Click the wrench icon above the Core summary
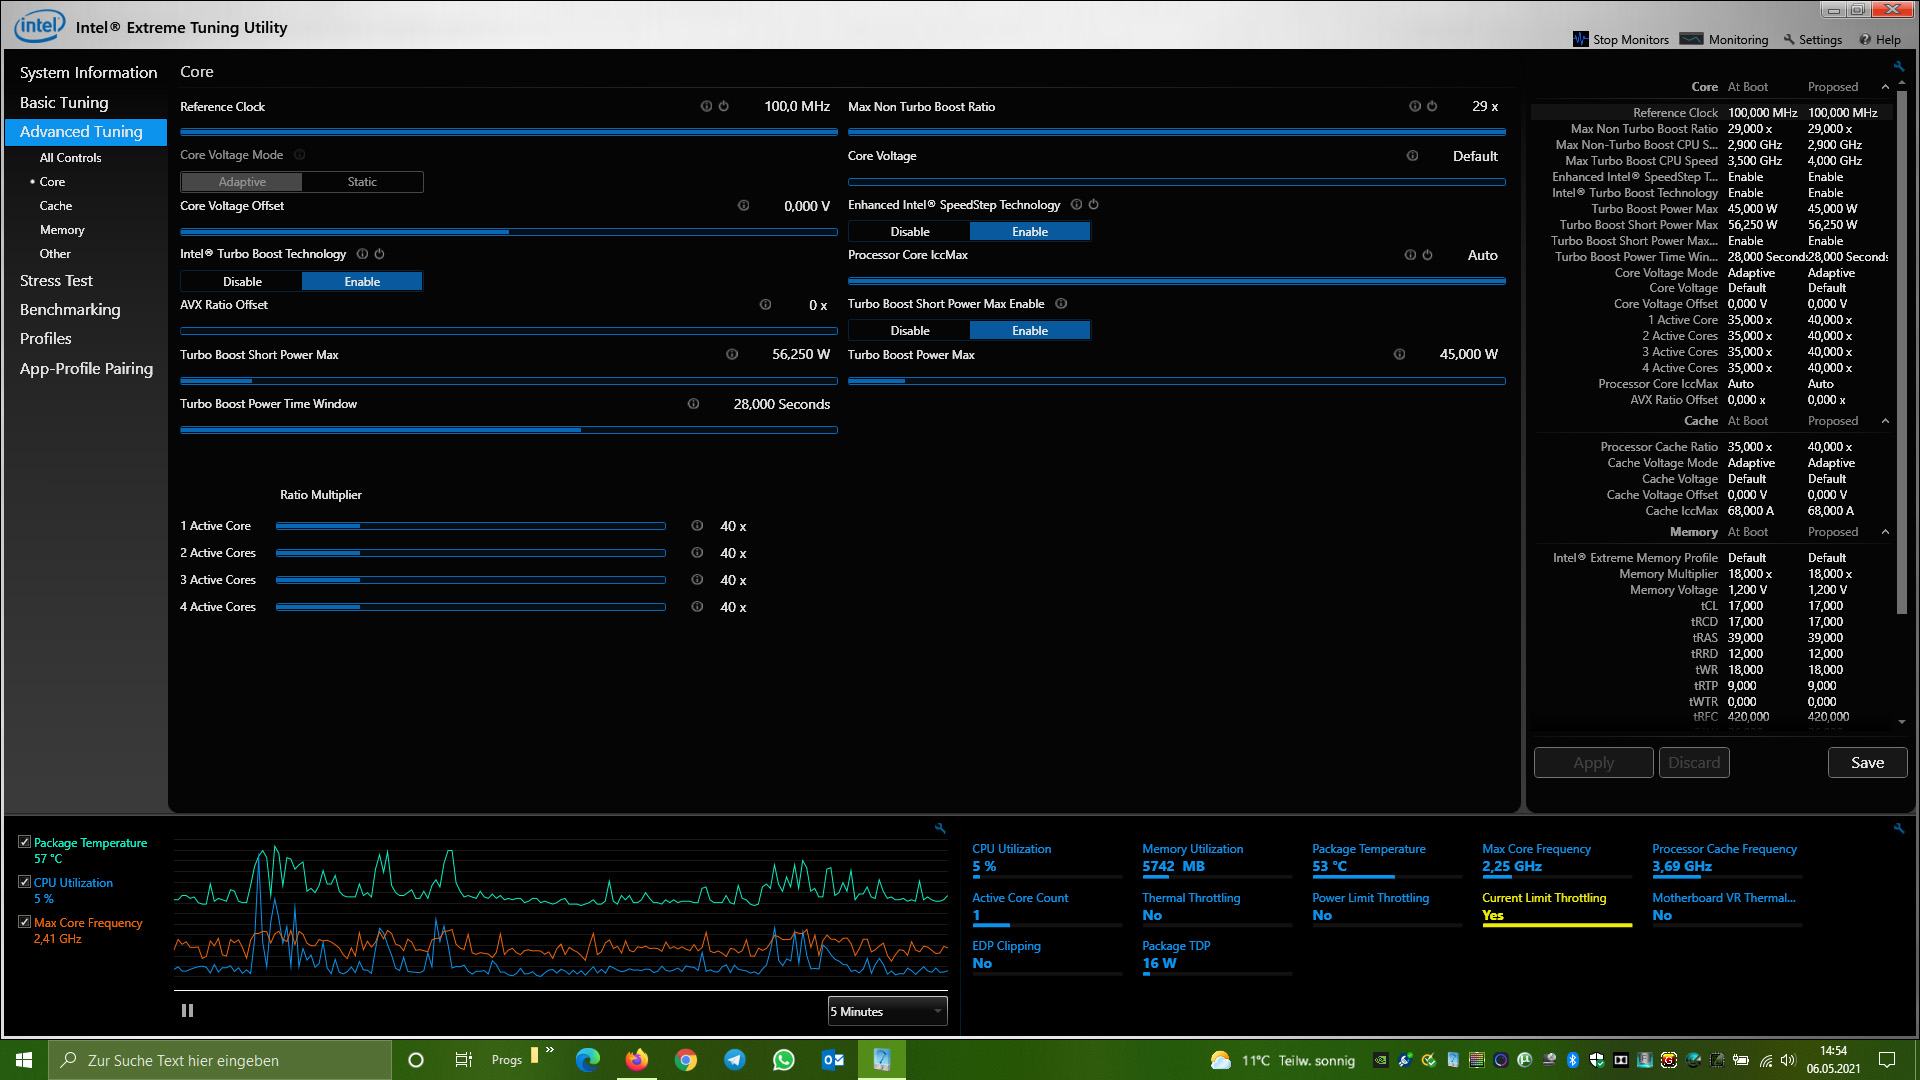Screen dimensions: 1920x1080 1898,67
